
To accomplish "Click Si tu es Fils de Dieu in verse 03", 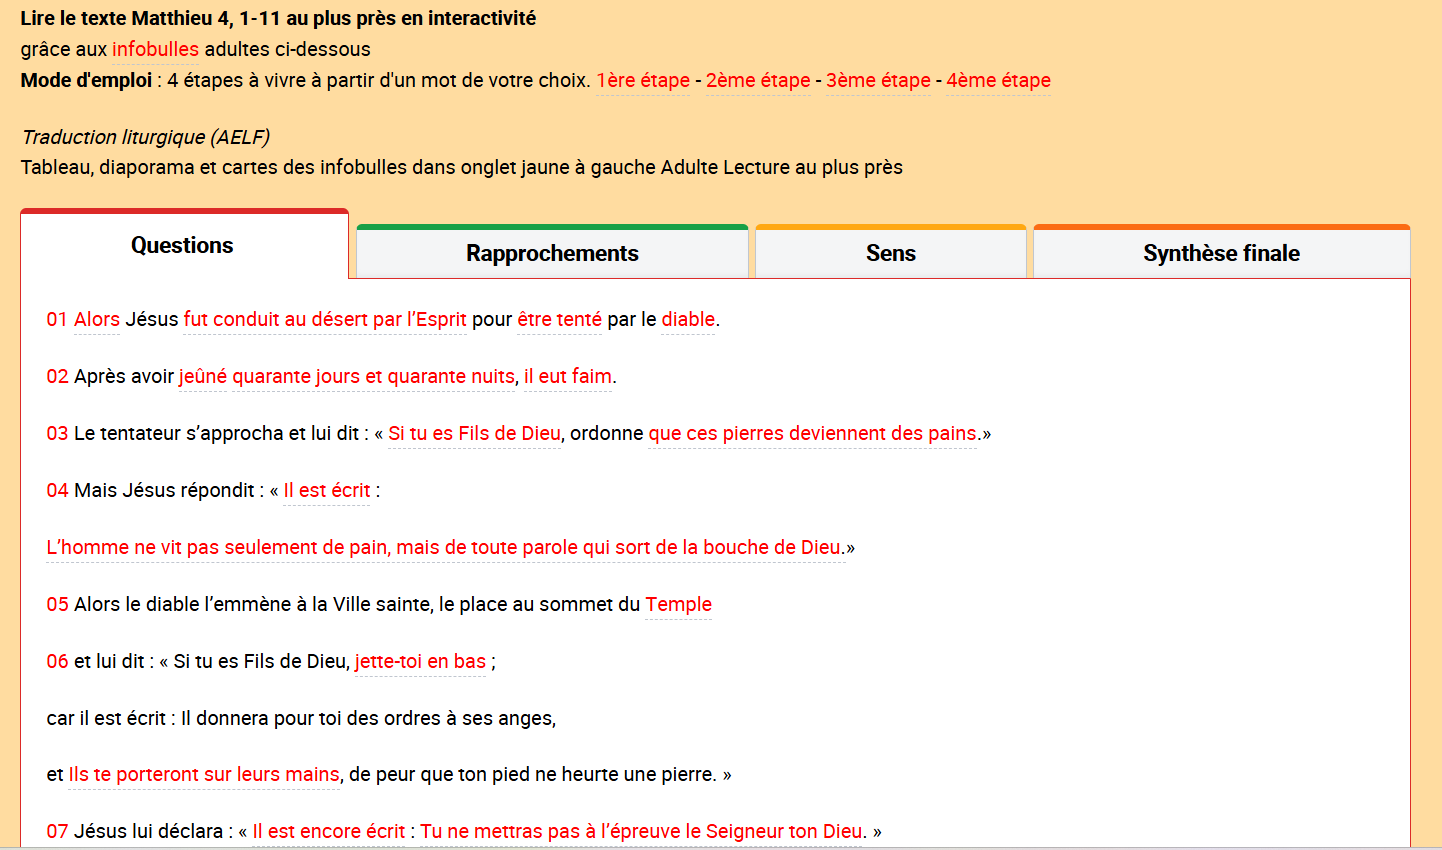I will tap(475, 433).
